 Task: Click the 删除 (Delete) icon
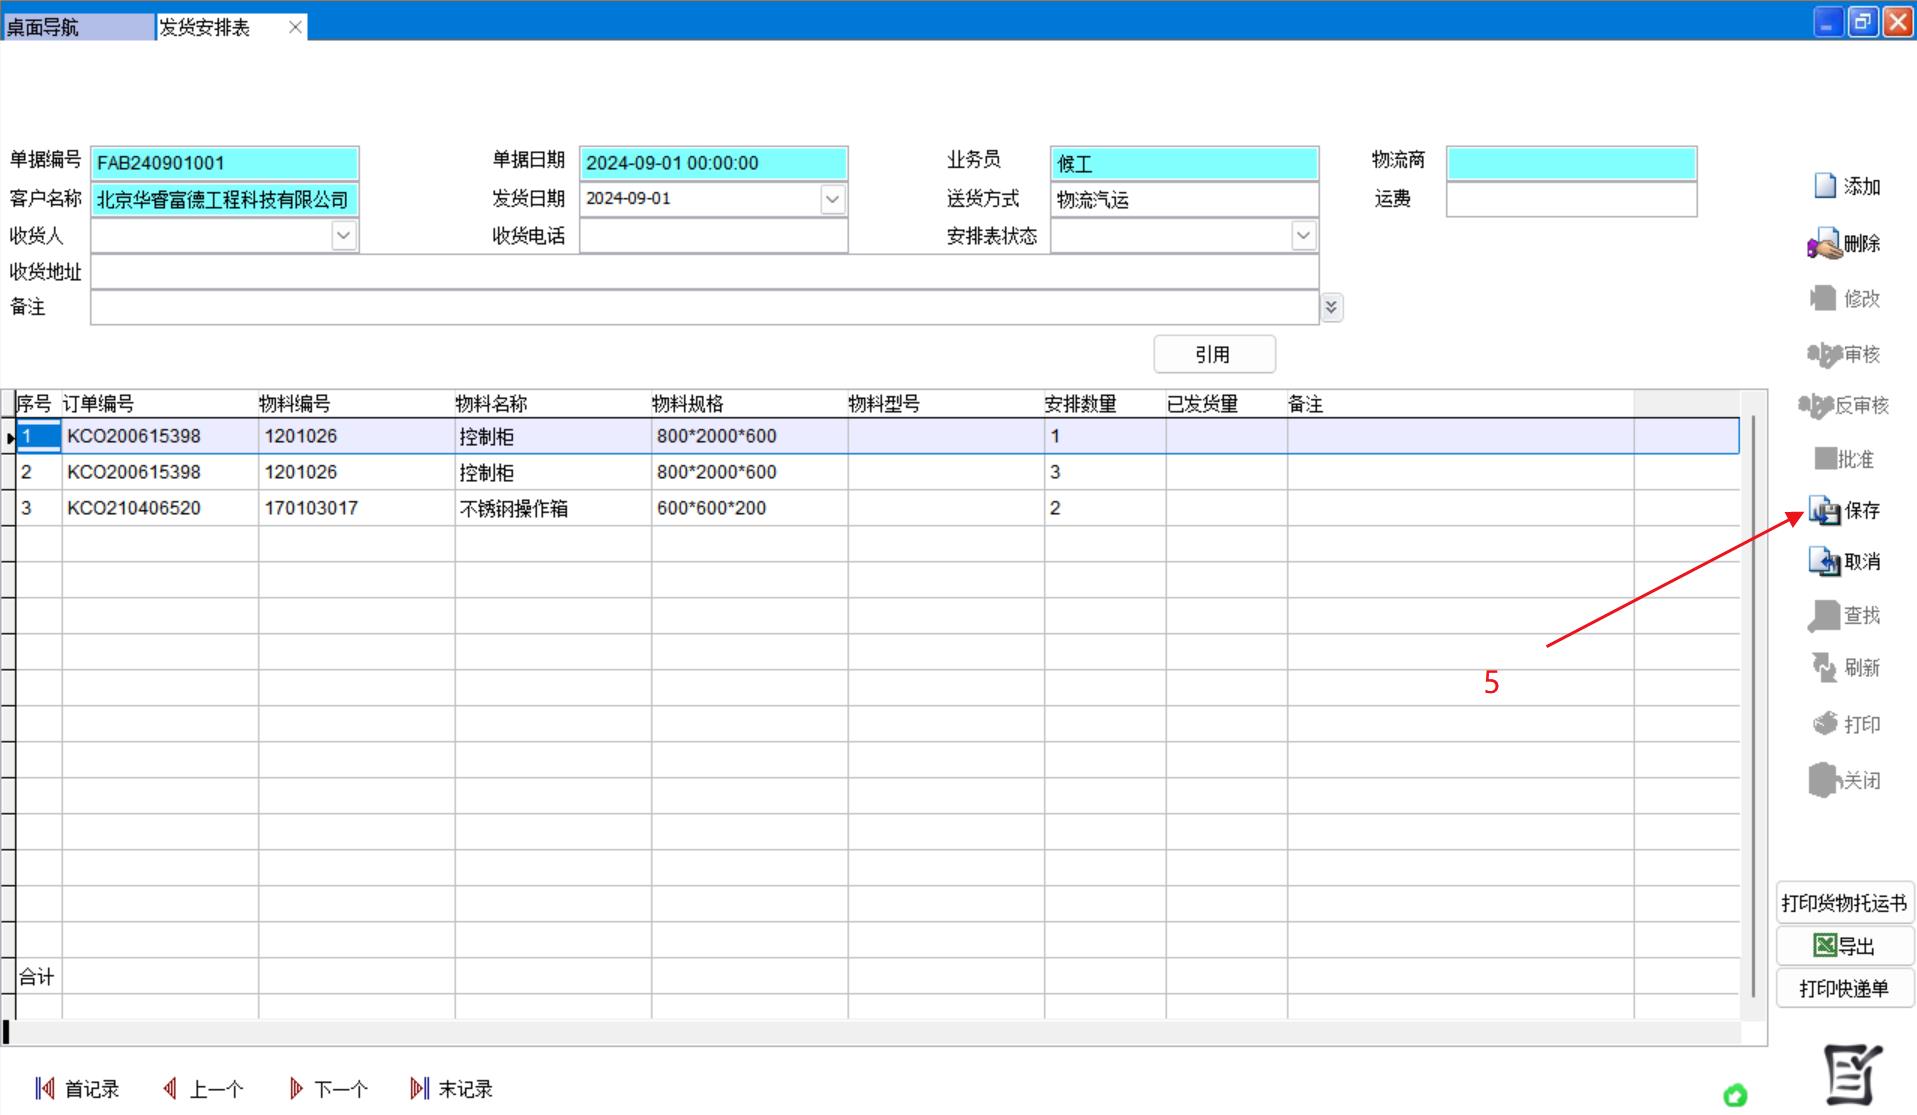click(1825, 244)
